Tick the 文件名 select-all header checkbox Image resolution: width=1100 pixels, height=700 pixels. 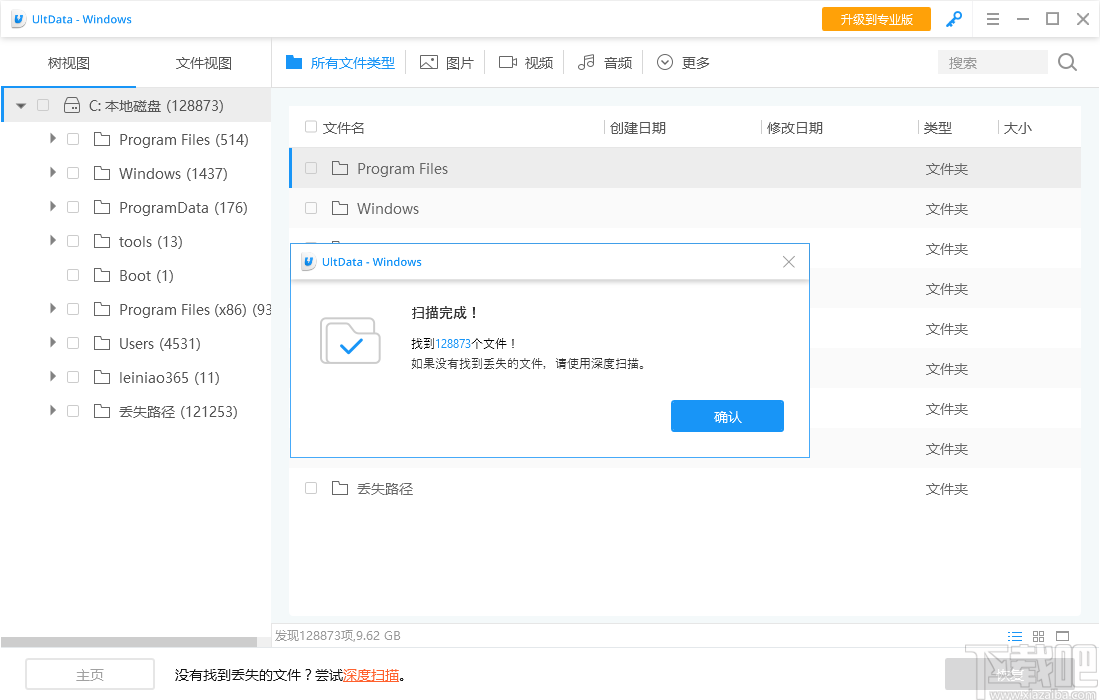(311, 127)
